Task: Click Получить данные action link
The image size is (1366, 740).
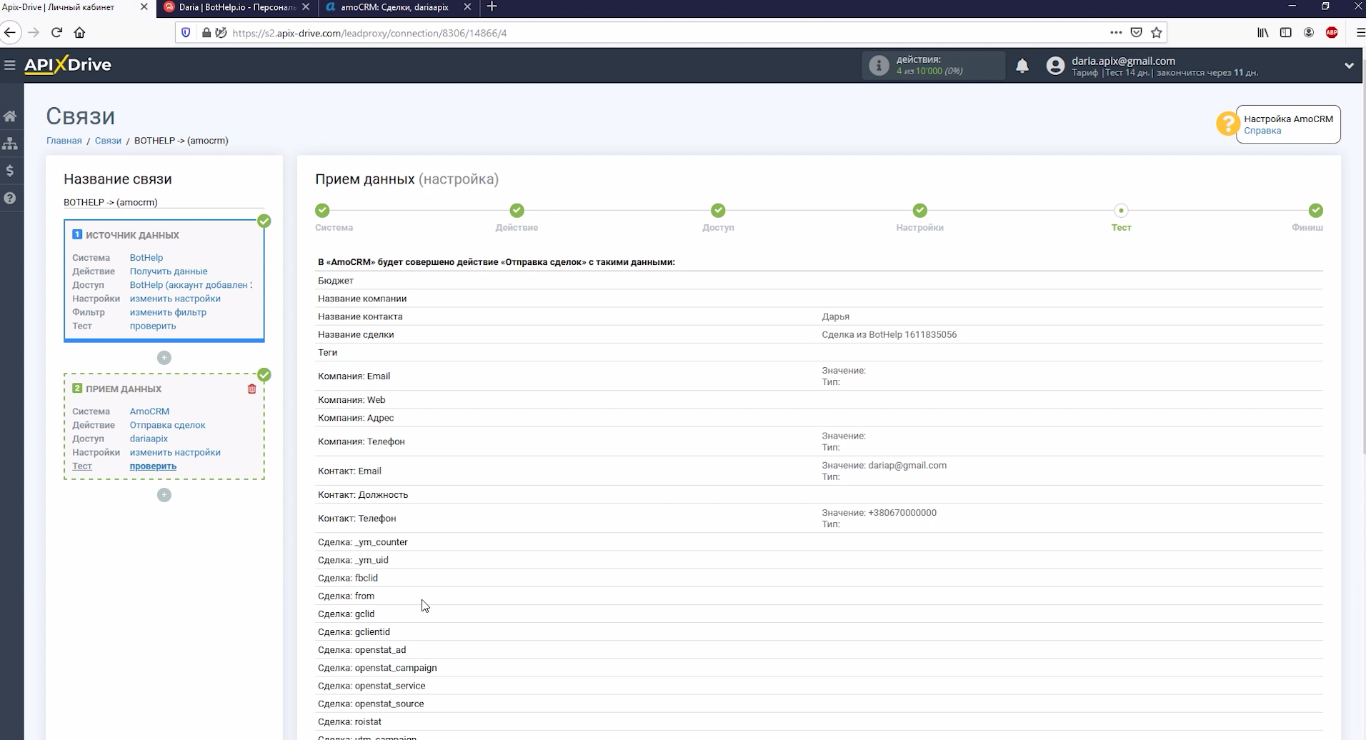Action: click(168, 272)
